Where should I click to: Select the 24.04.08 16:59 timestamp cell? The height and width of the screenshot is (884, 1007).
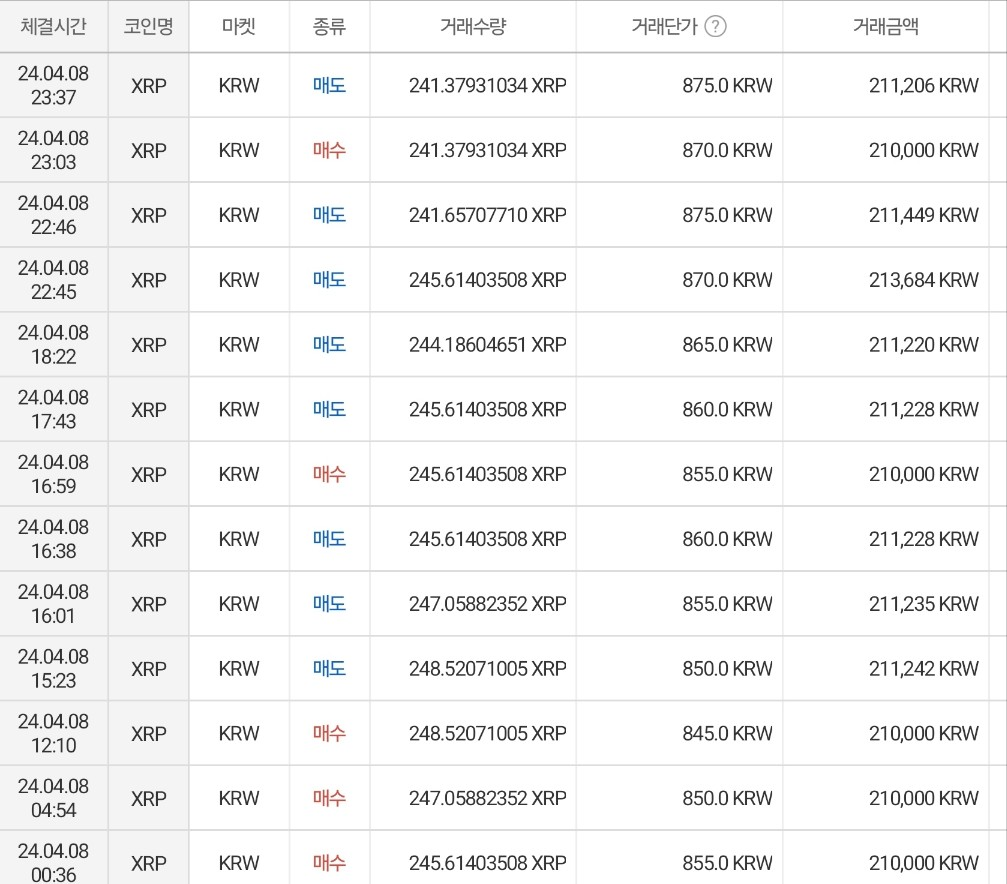point(53,474)
